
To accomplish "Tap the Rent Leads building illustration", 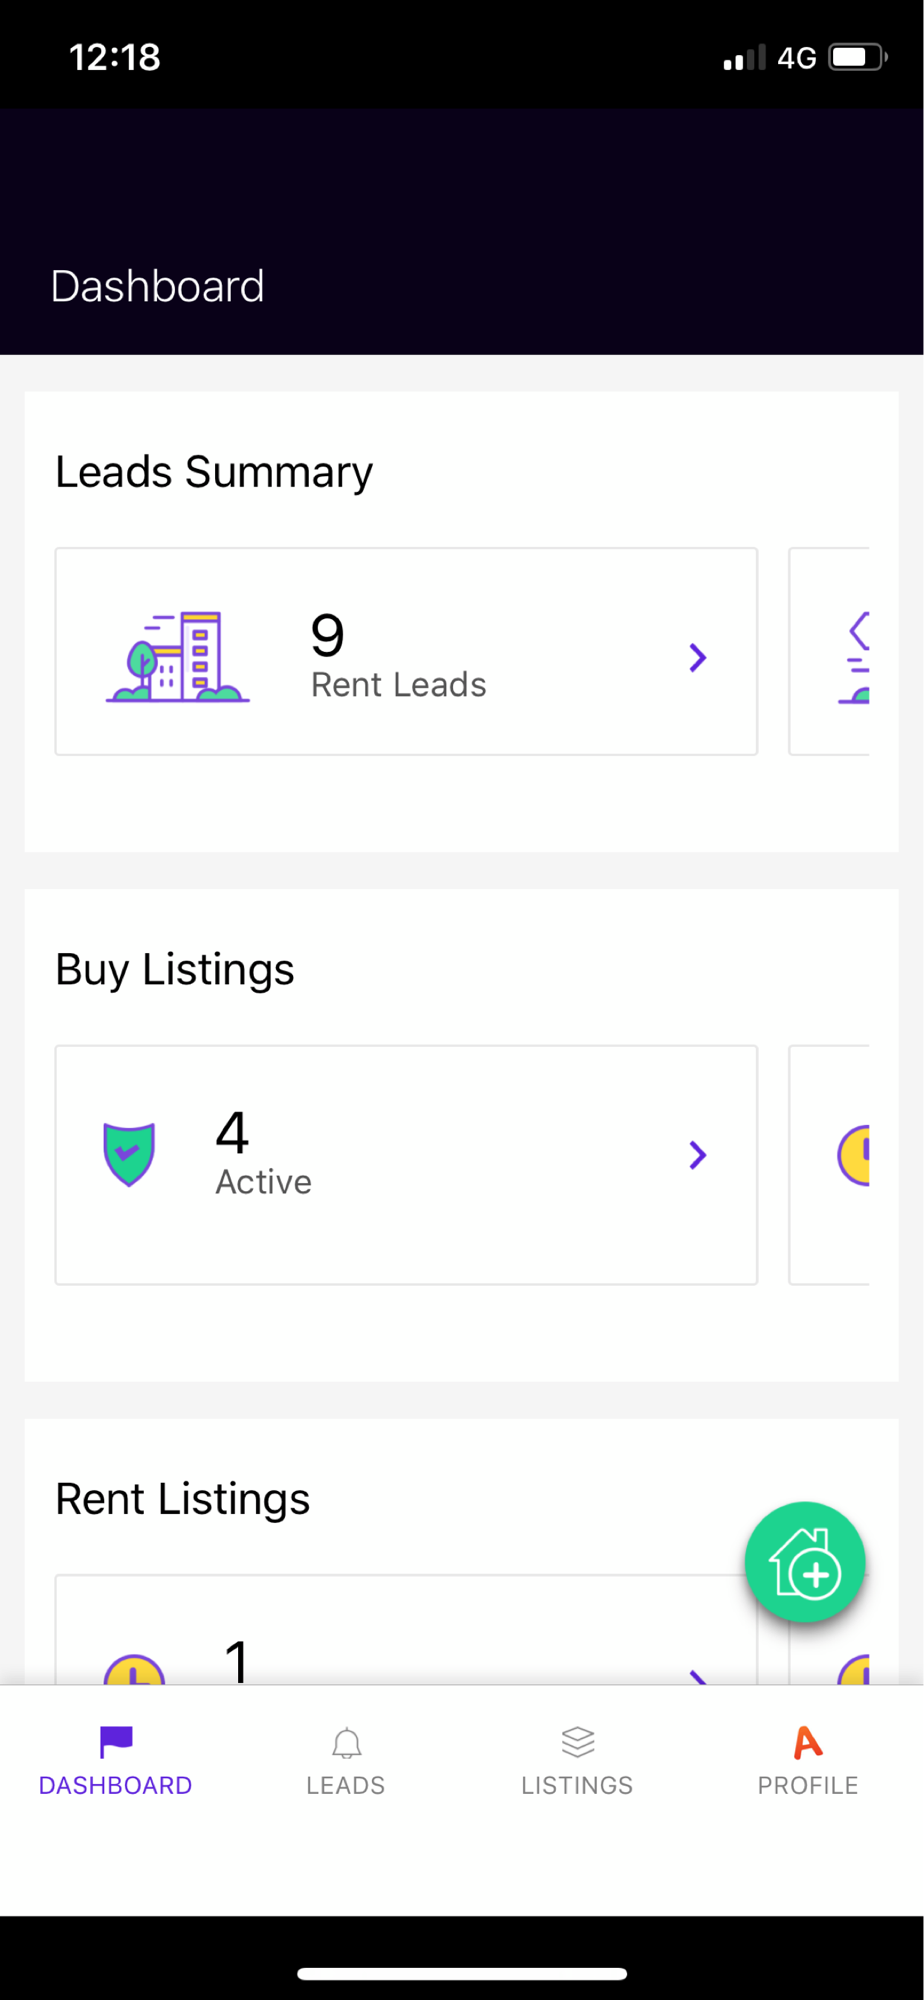I will (x=178, y=657).
